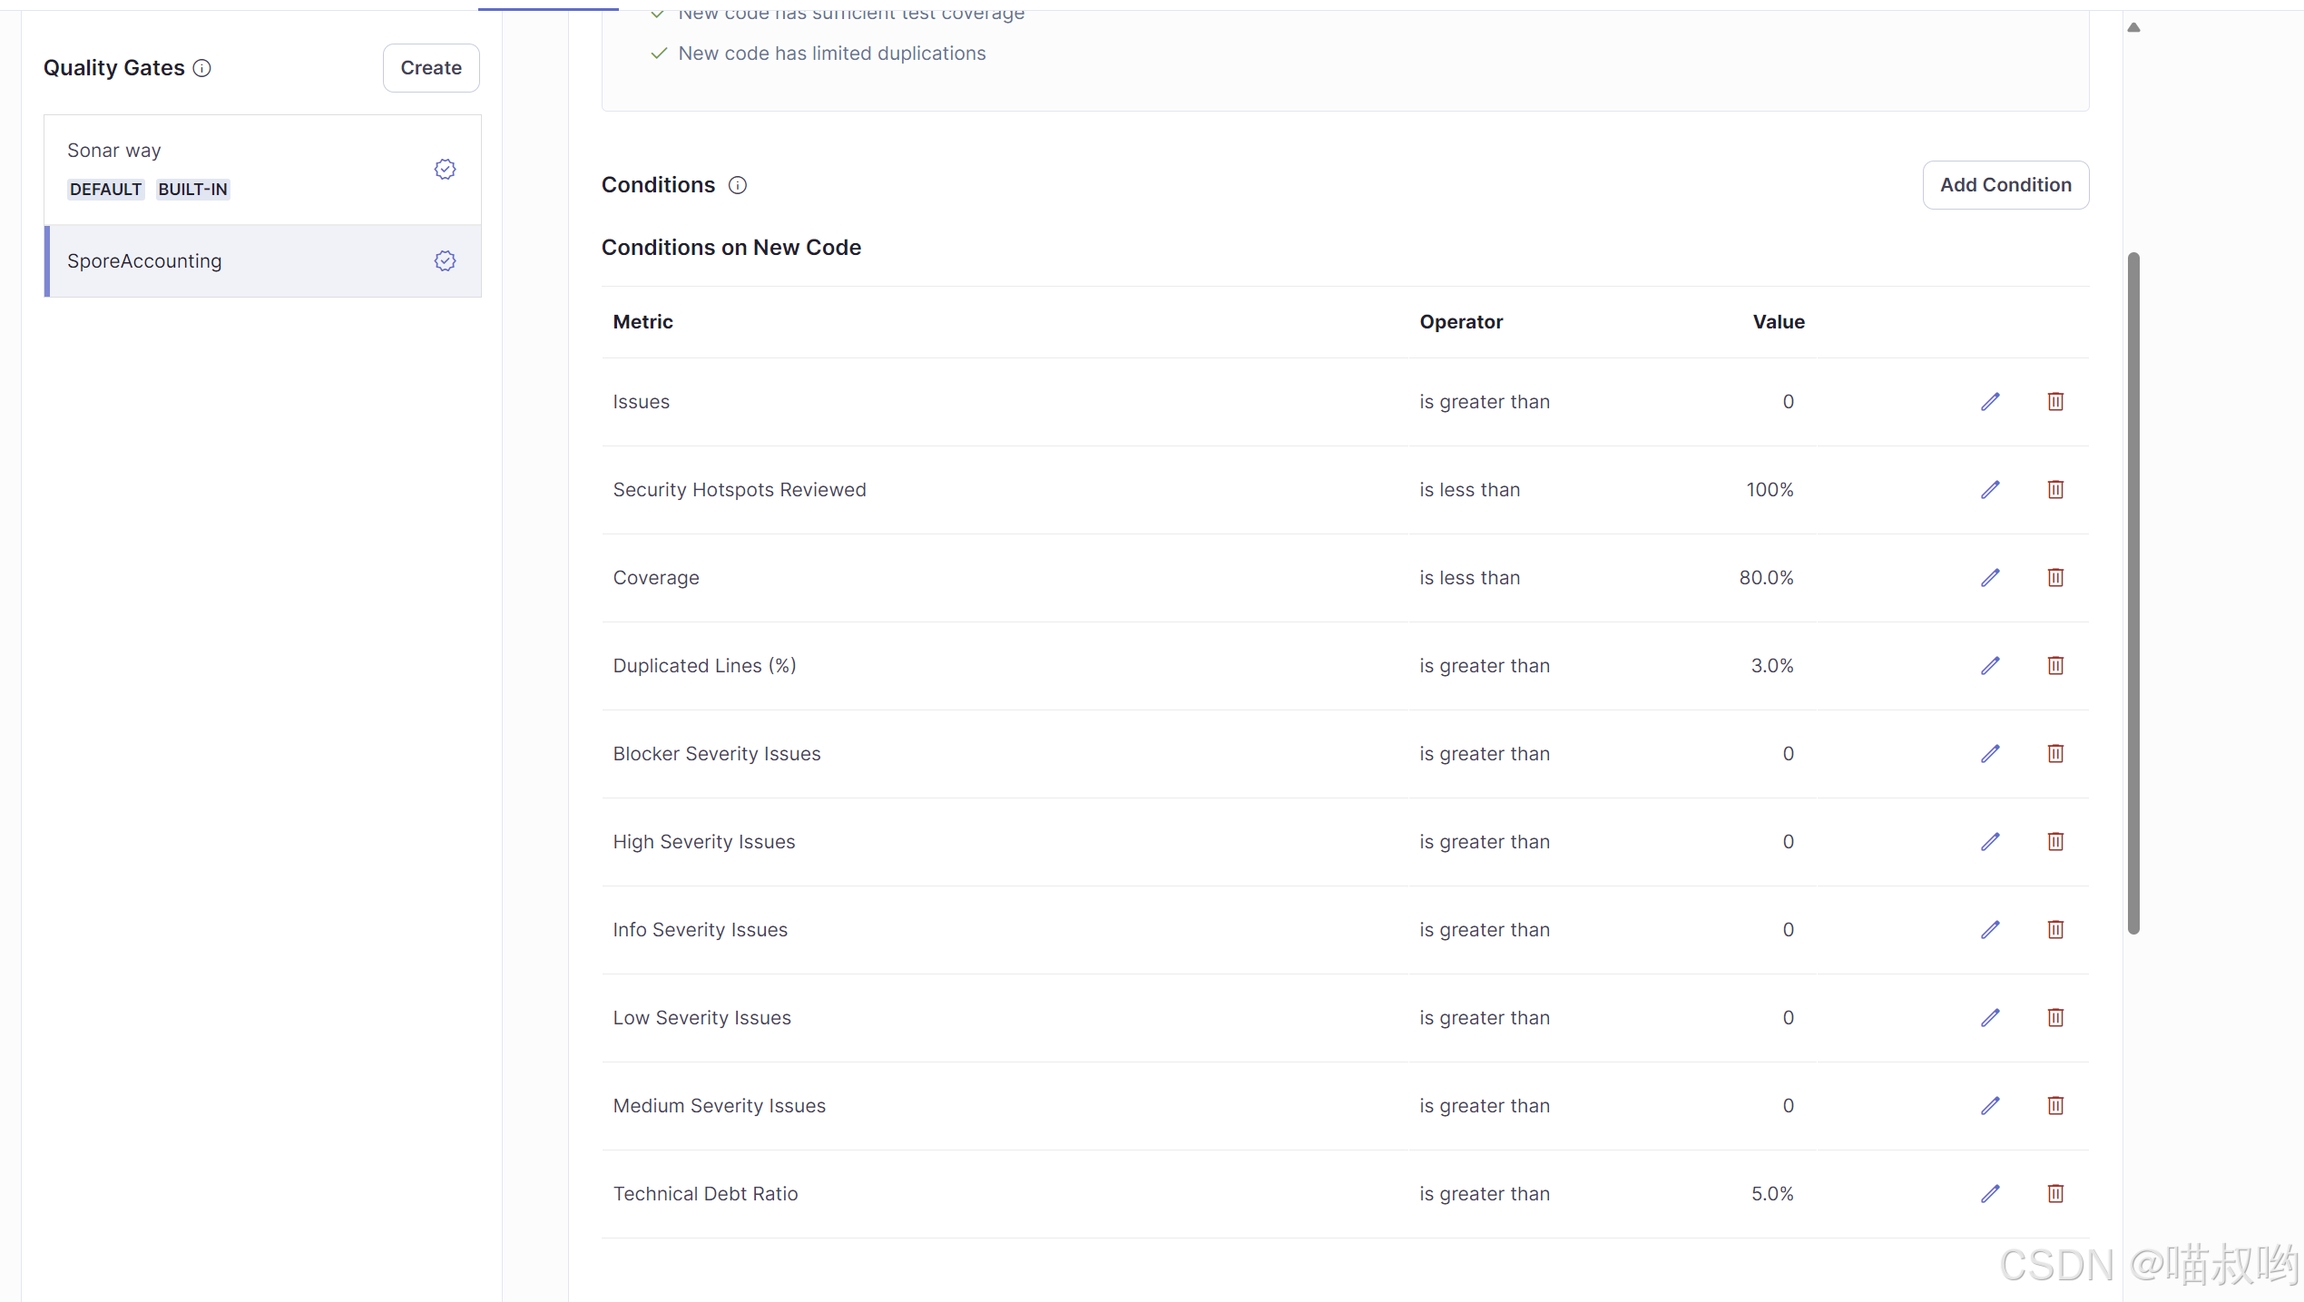This screenshot has width=2304, height=1302.
Task: Delete the High Severity Issues condition
Action: click(x=2055, y=841)
